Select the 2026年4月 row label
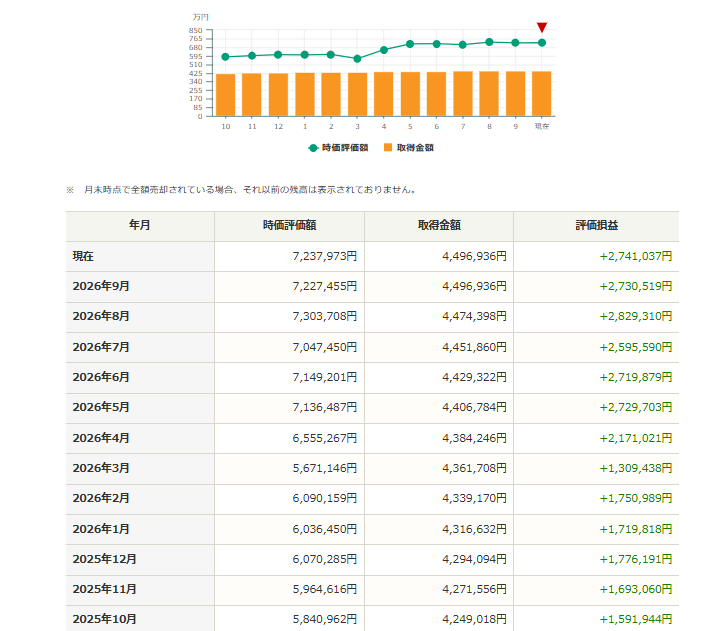 point(101,438)
